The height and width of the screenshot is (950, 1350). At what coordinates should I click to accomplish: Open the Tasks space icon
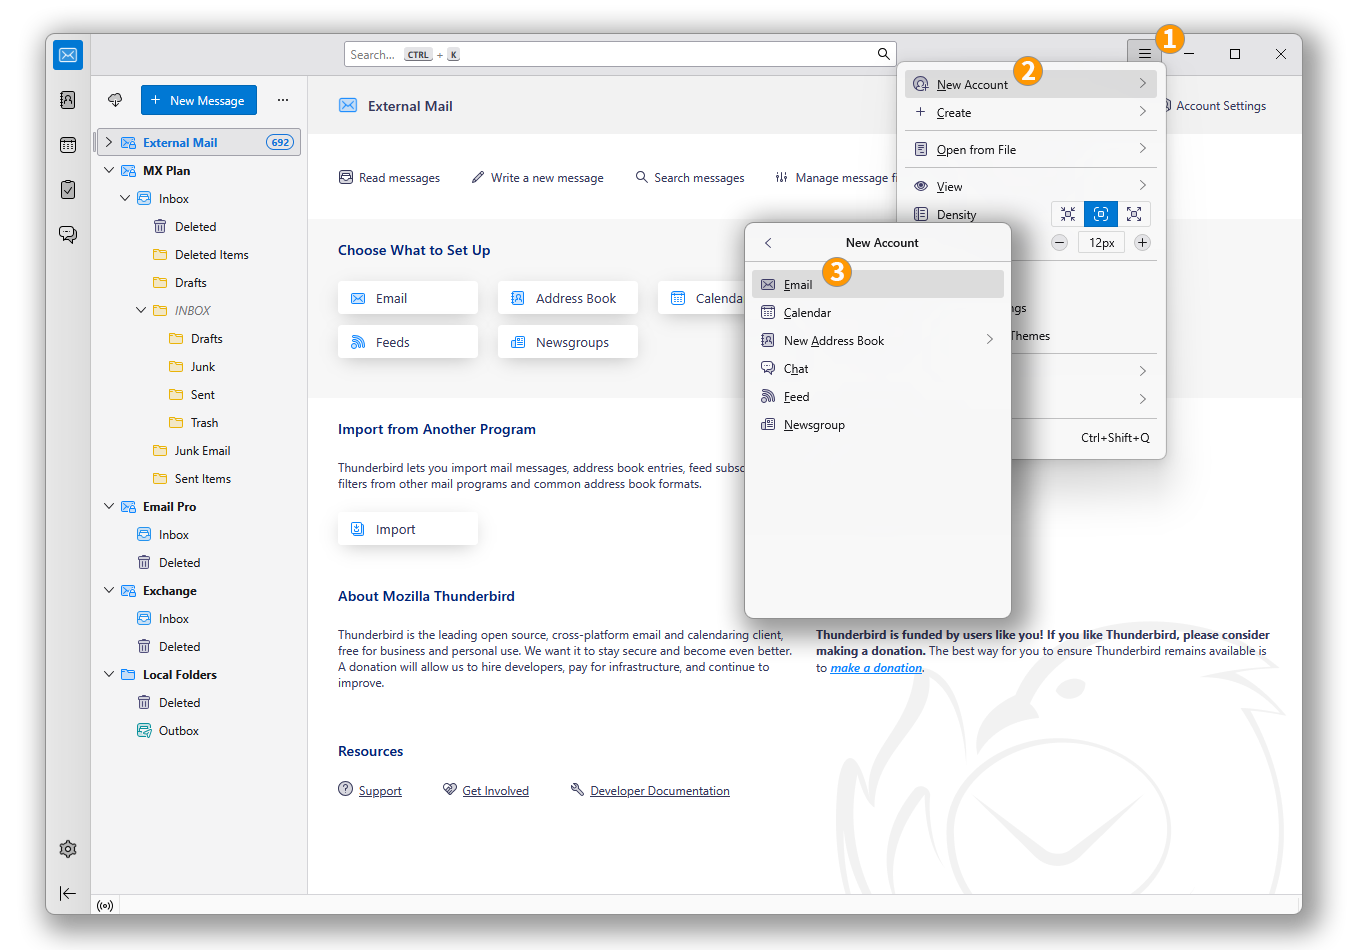68,189
